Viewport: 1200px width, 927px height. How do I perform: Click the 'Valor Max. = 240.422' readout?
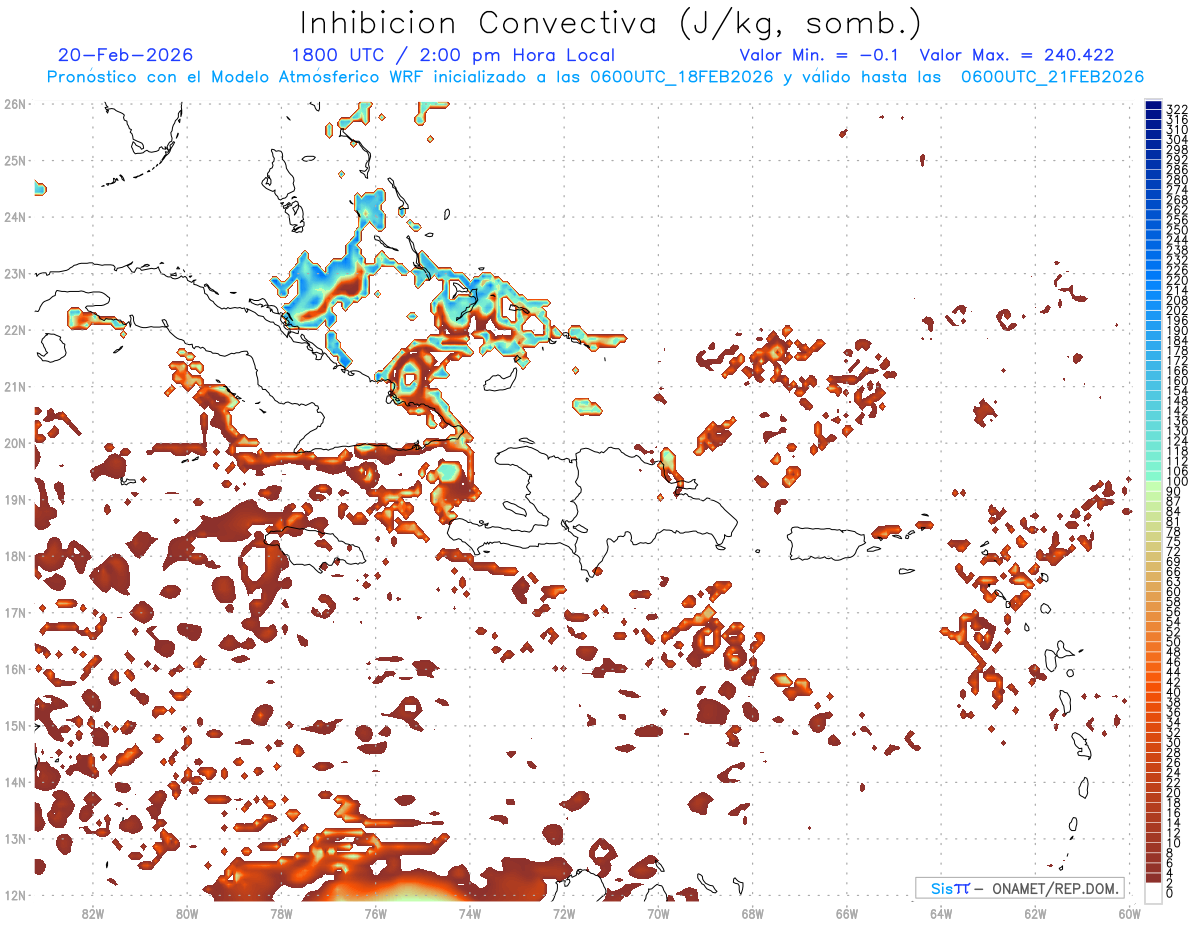click(x=1016, y=55)
